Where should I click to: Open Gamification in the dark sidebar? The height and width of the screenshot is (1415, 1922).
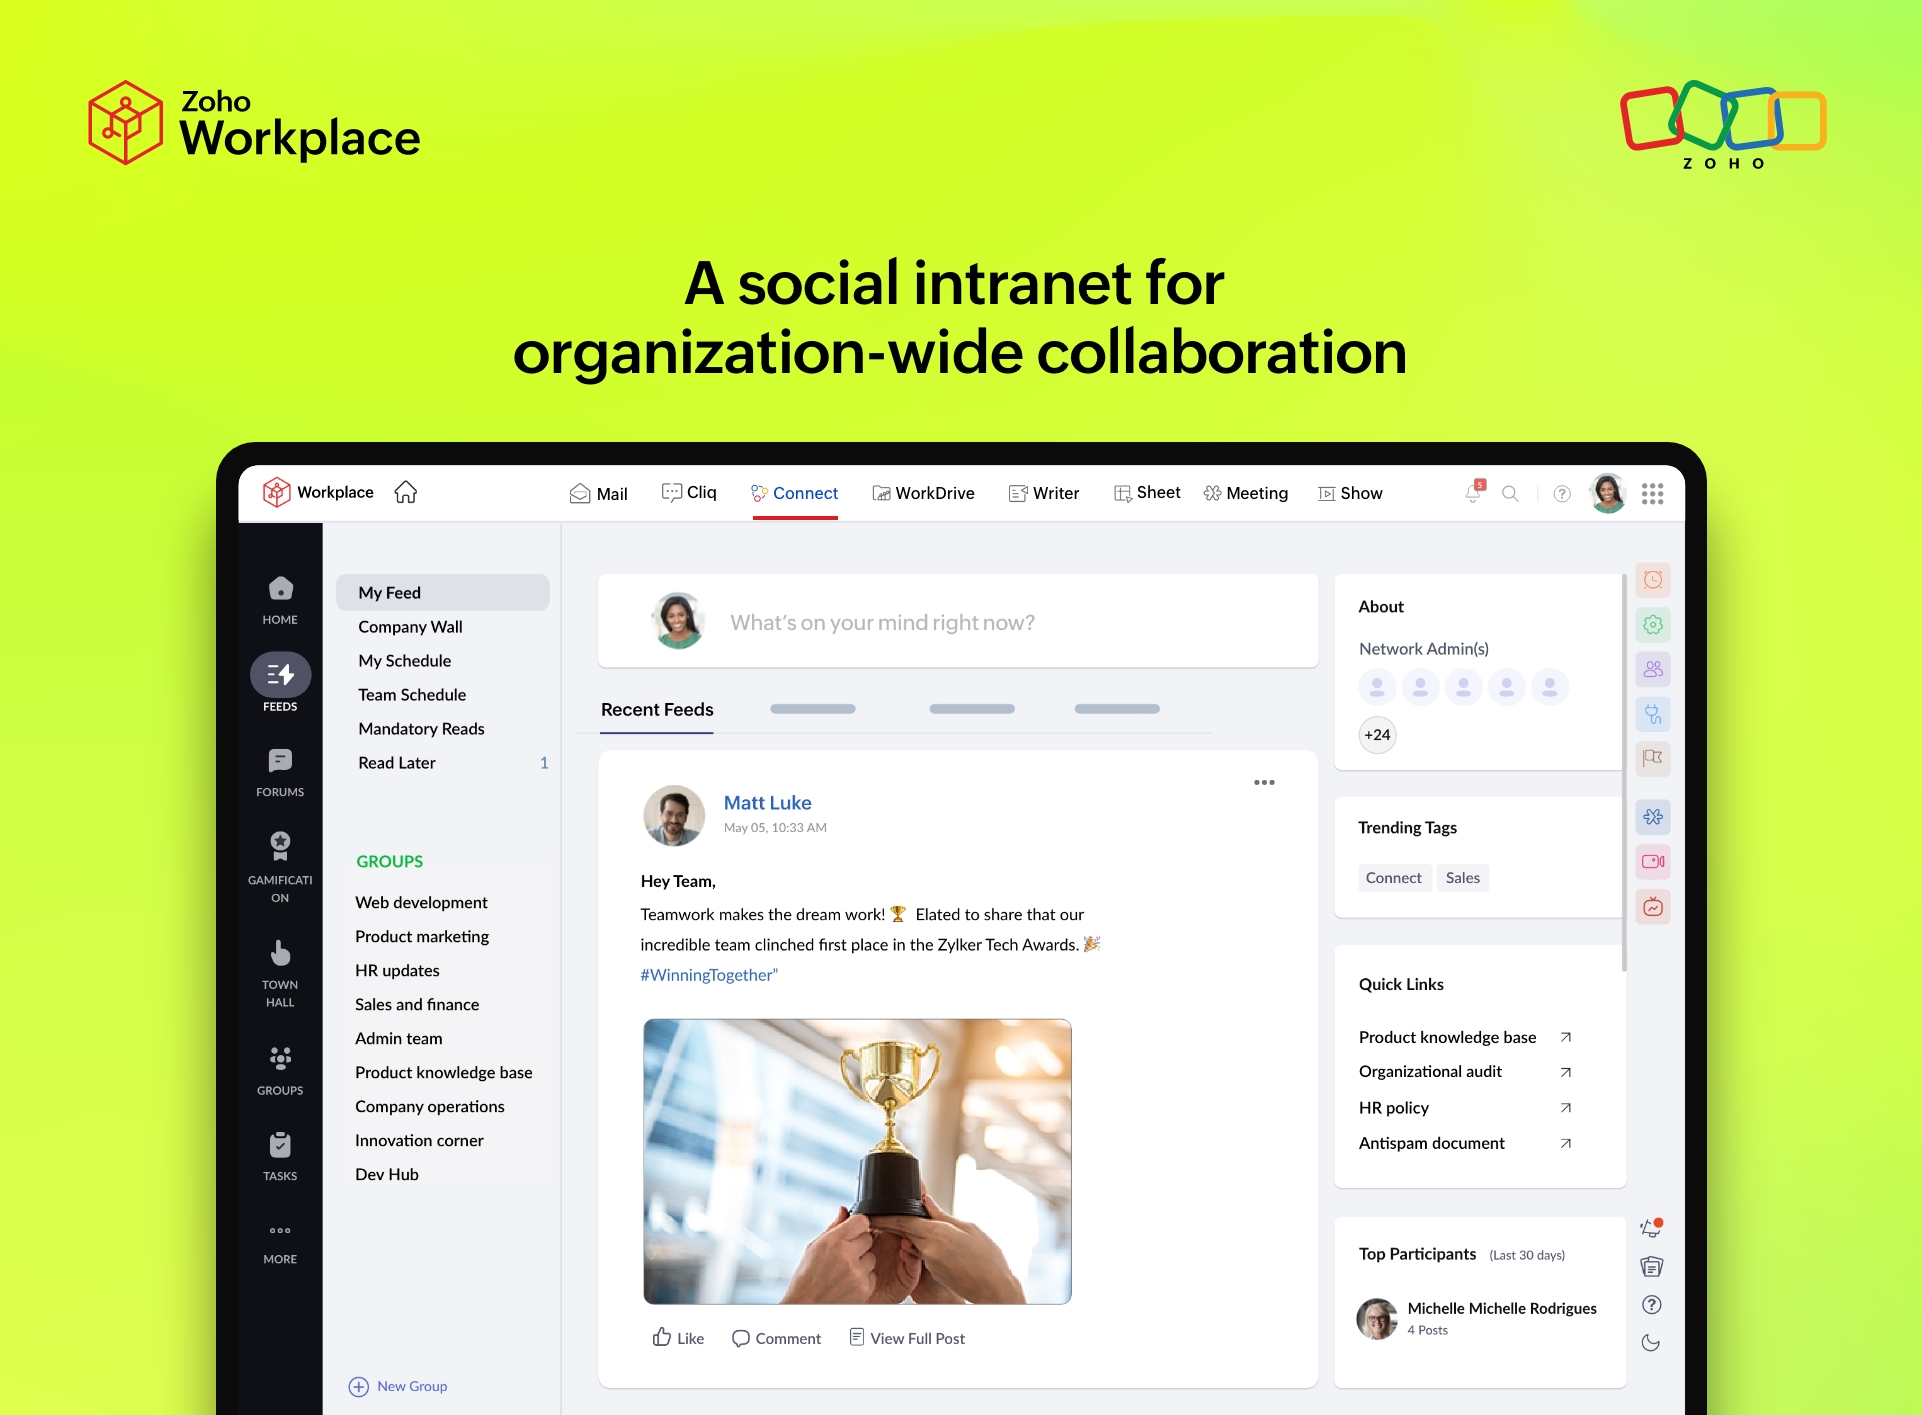point(280,867)
